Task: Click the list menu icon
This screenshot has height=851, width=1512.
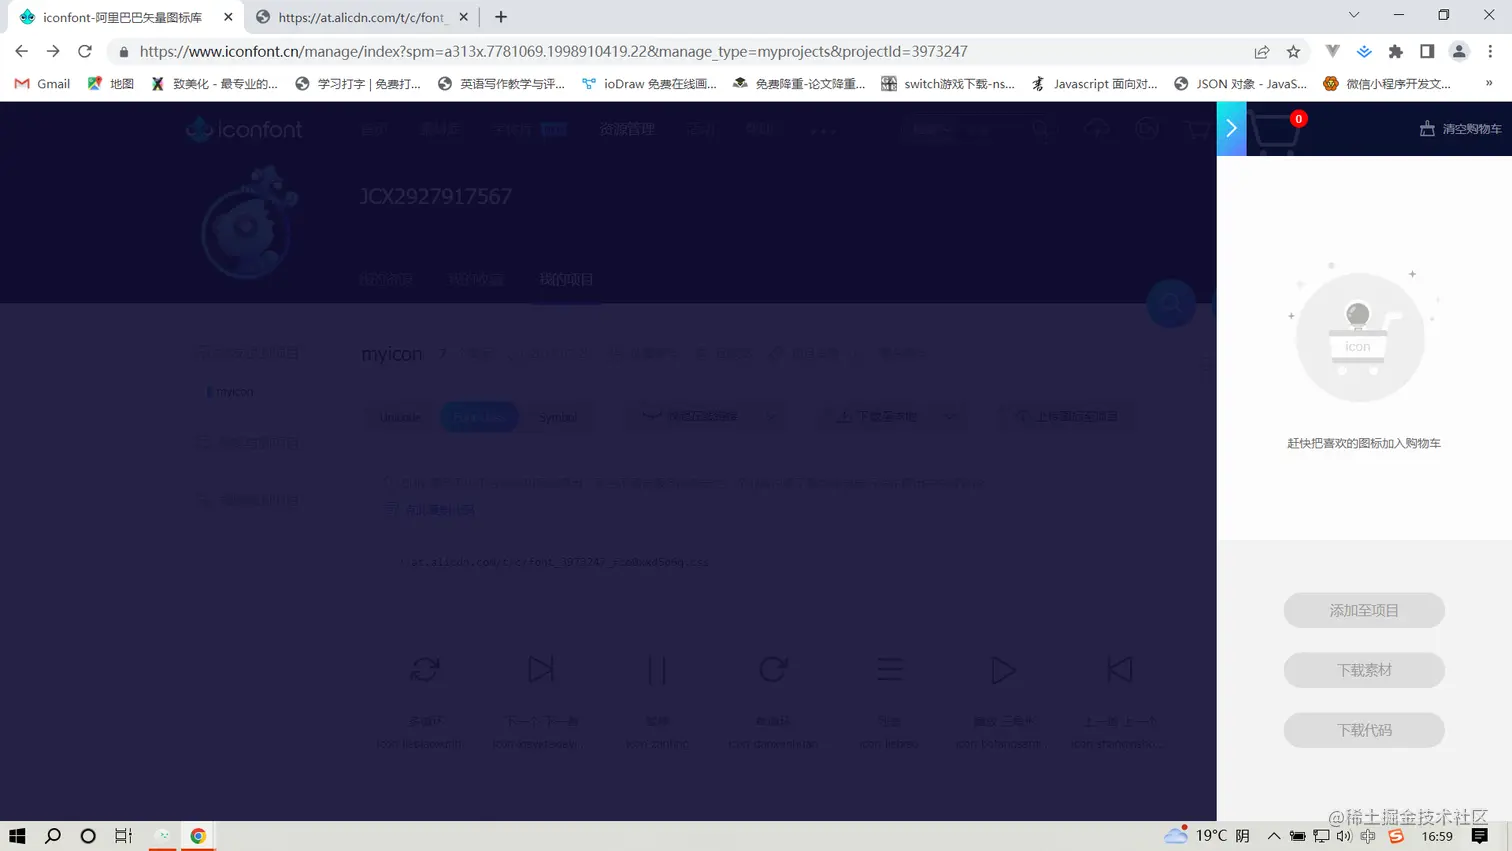Action: point(889,669)
